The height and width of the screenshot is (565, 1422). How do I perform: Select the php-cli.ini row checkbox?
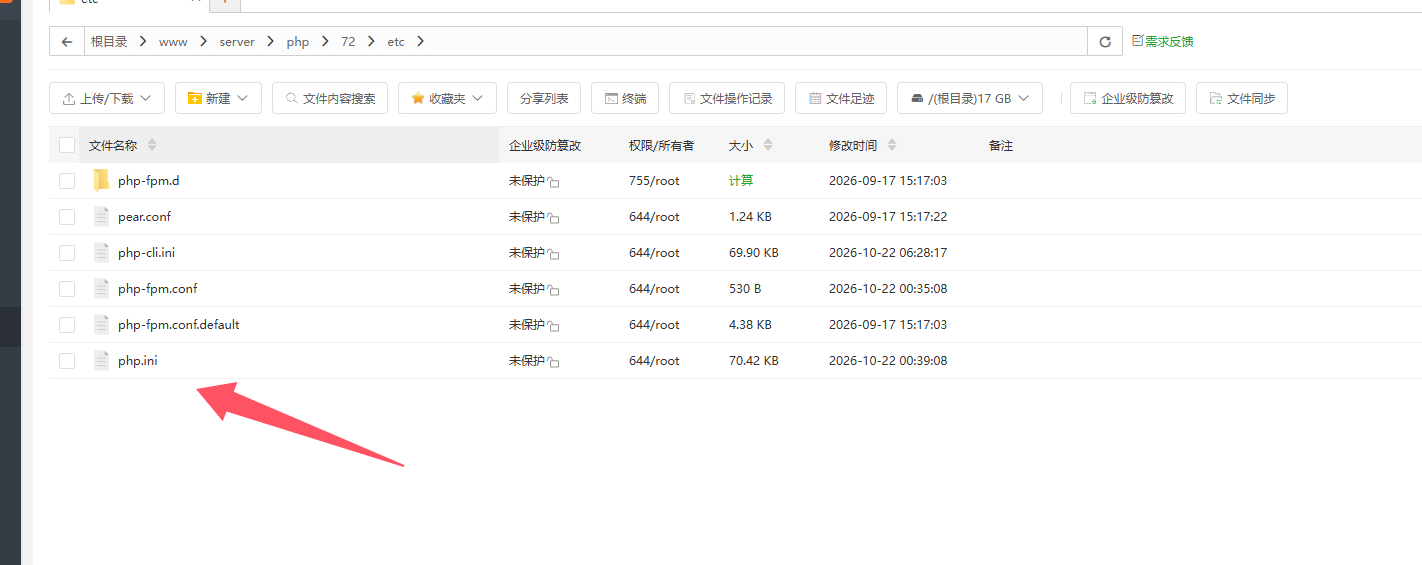pyautogui.click(x=67, y=253)
